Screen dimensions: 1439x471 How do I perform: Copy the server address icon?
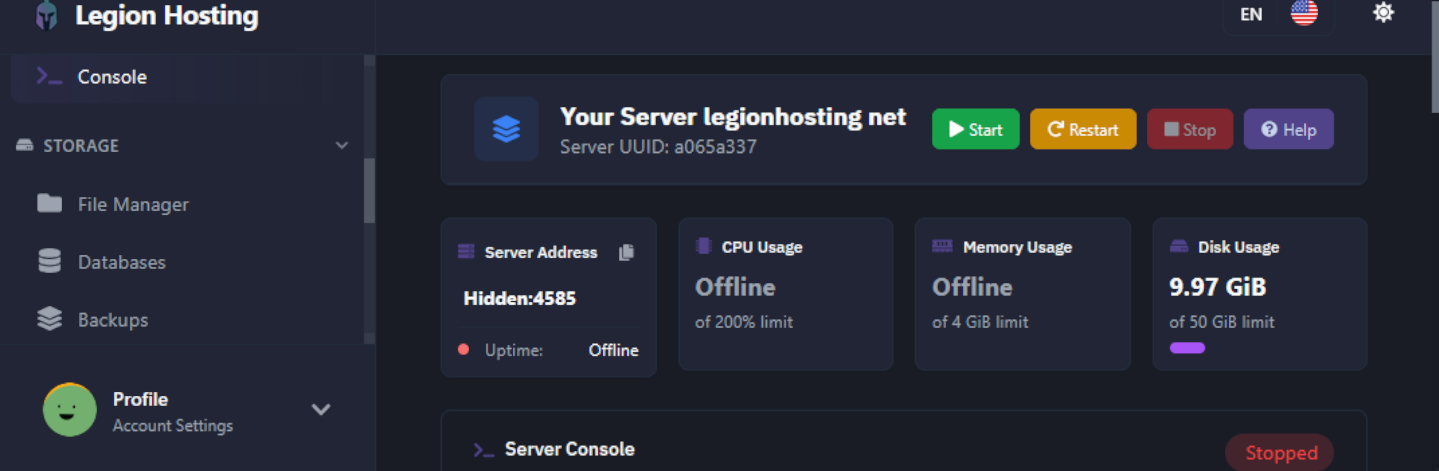pos(626,252)
